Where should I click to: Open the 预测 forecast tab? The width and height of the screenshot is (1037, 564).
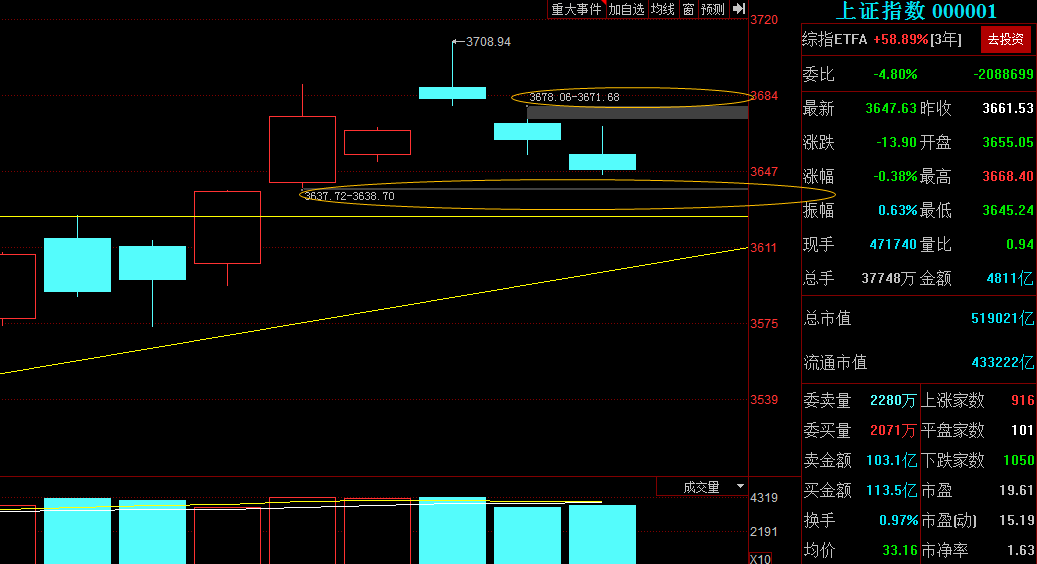click(713, 9)
